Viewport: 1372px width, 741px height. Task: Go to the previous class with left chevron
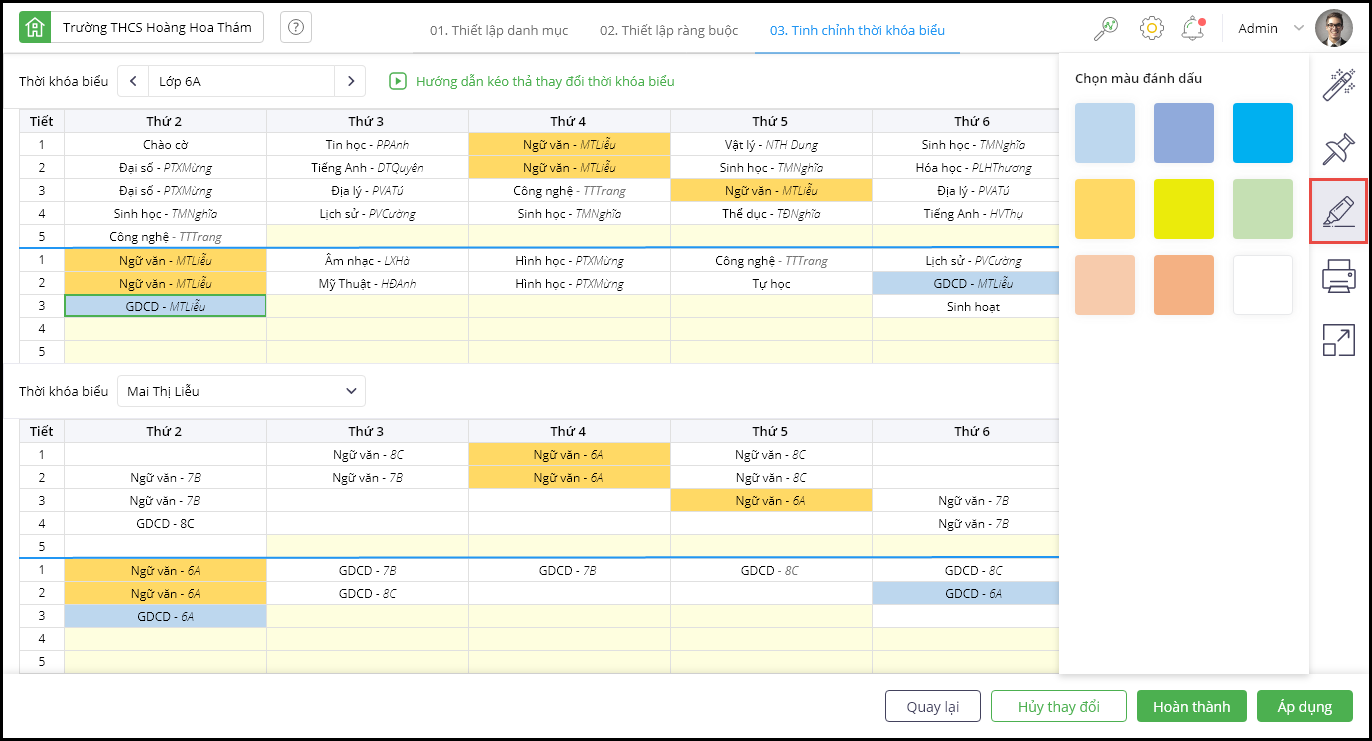click(x=133, y=81)
